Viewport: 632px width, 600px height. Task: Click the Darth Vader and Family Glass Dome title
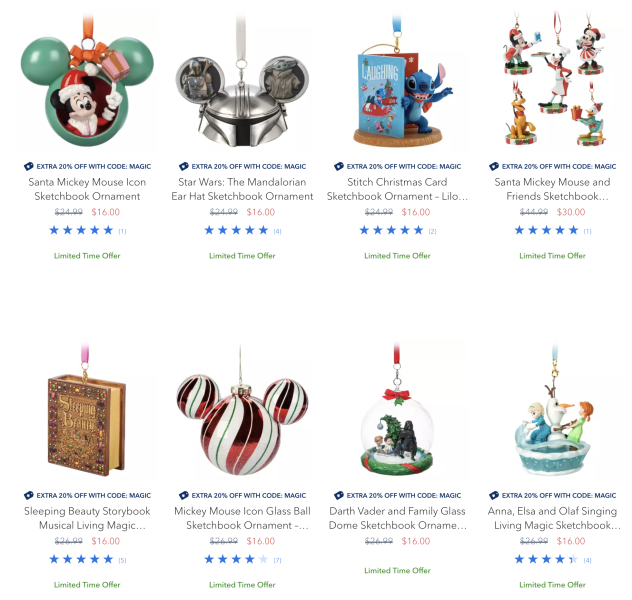(397, 518)
